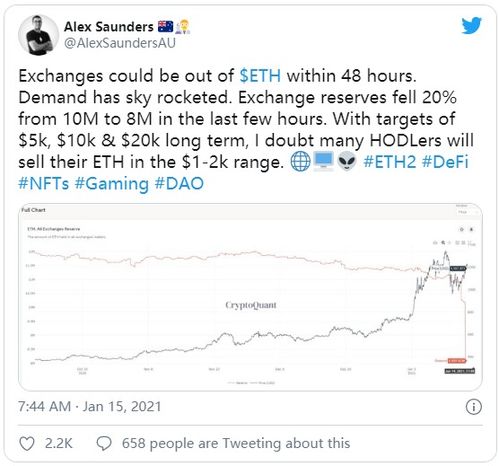Follow the #NFTs hashtag link
Image resolution: width=499 pixels, height=466 pixels.
[x=44, y=184]
